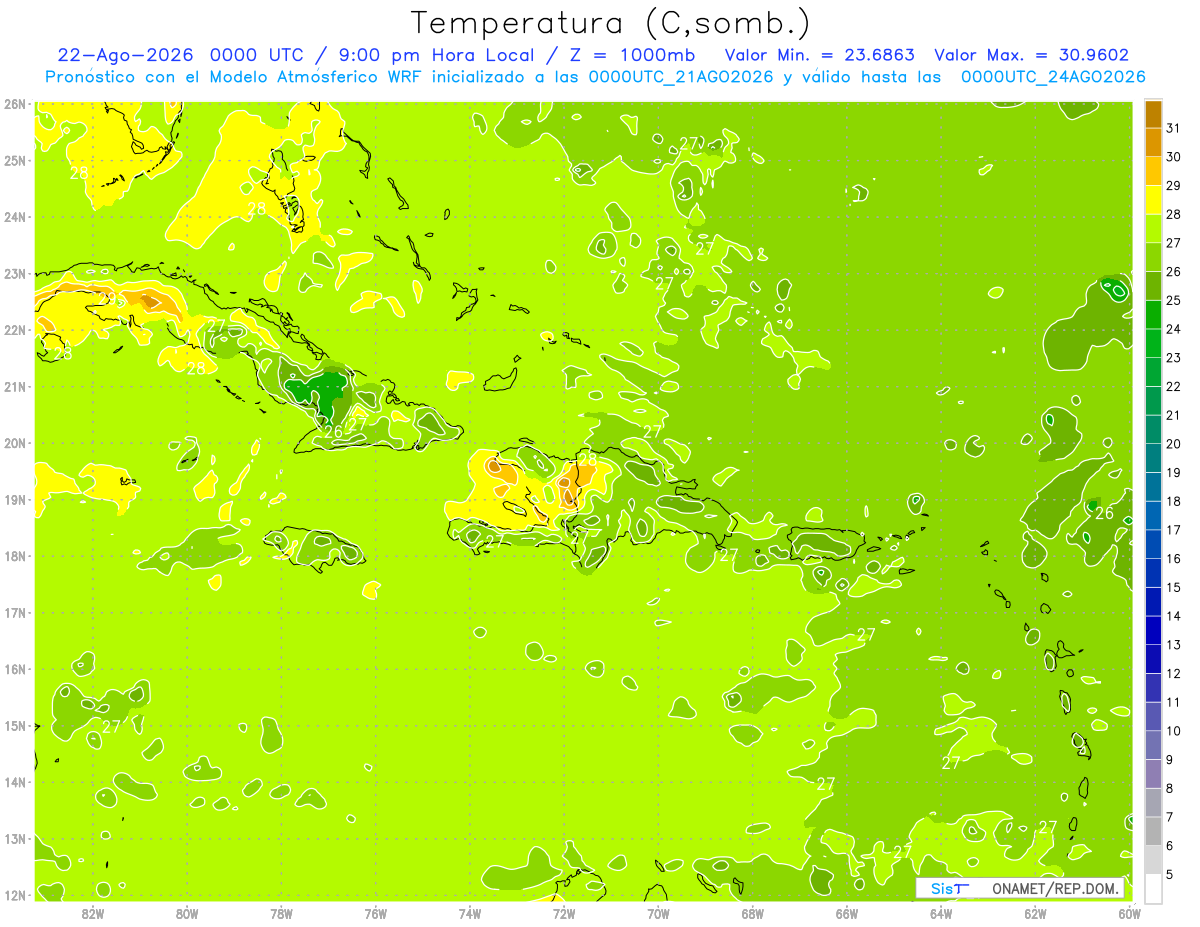This screenshot has height=927, width=1200.
Task: Click the 12N latitude axis label
Action: pos(15,895)
